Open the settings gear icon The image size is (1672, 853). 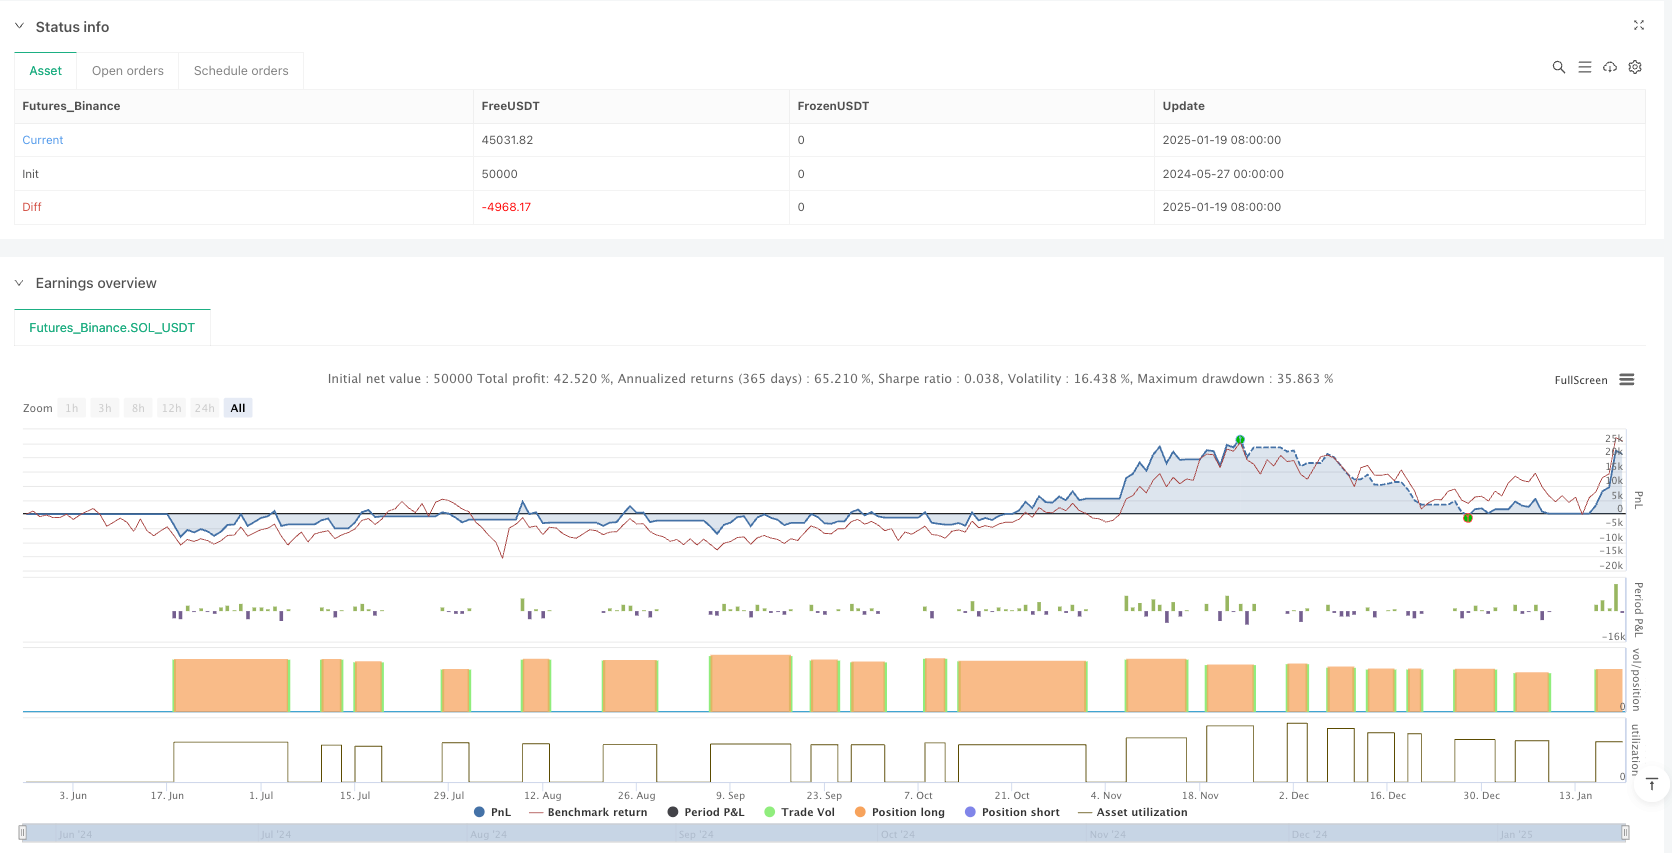[x=1635, y=67]
